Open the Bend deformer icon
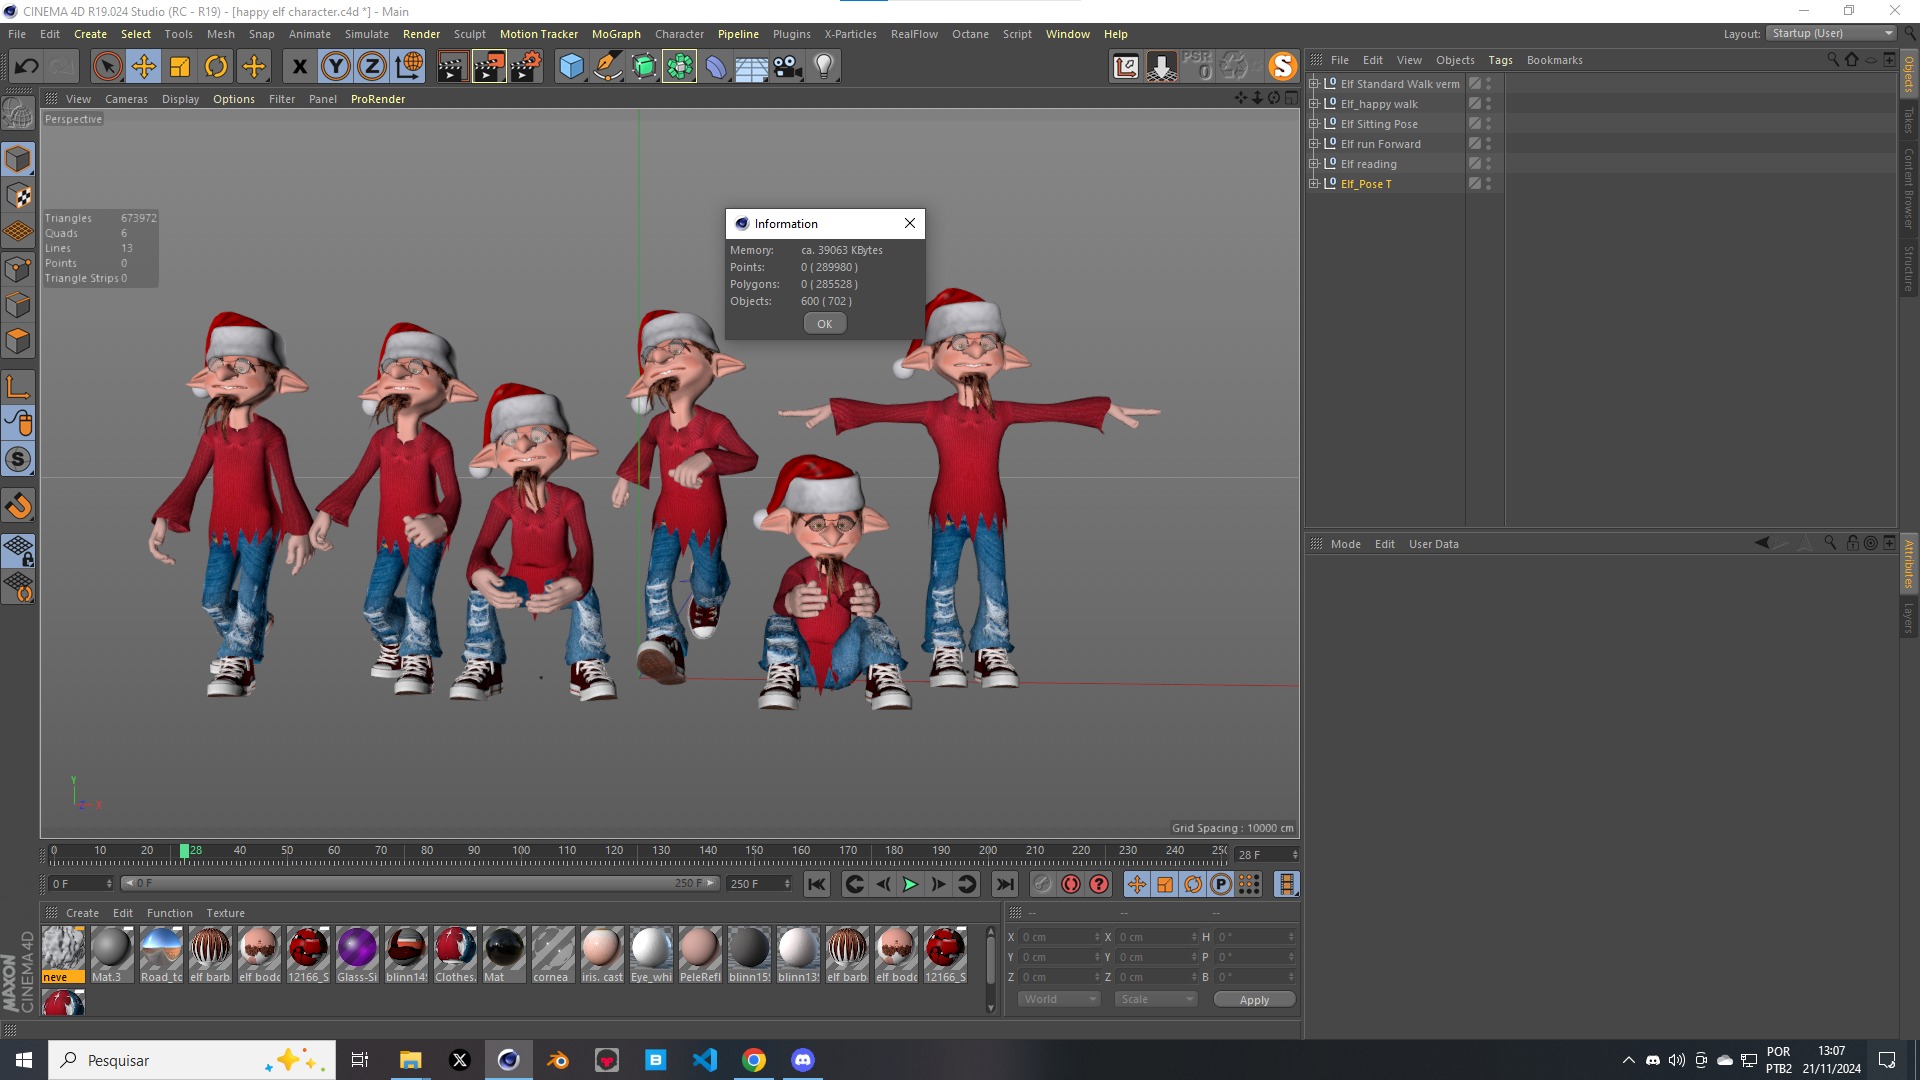 (716, 67)
